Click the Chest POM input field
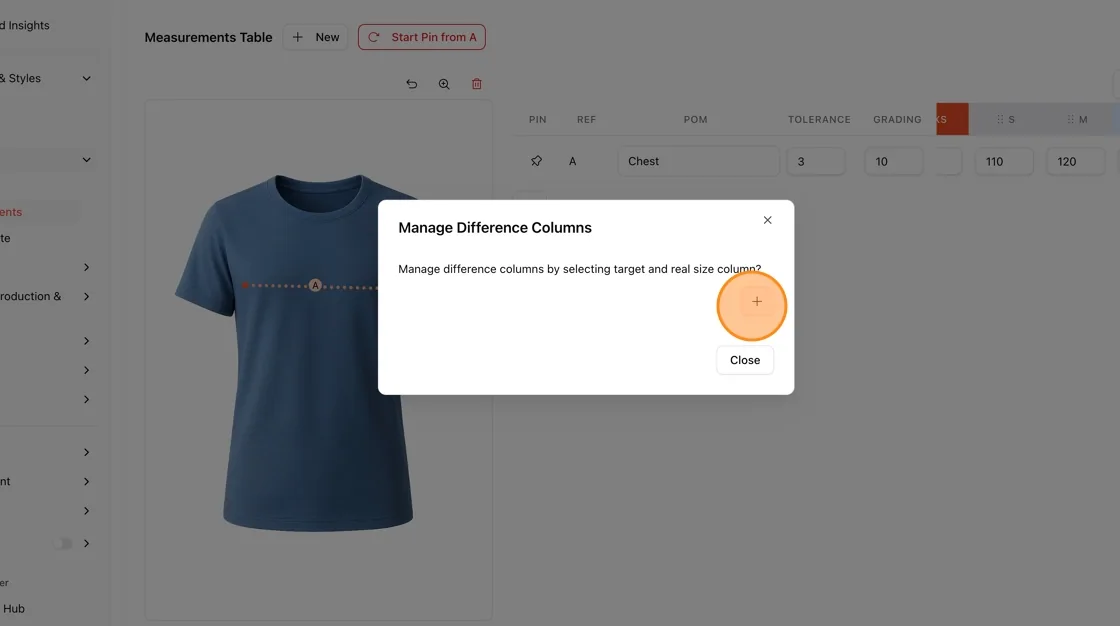 [x=698, y=162]
